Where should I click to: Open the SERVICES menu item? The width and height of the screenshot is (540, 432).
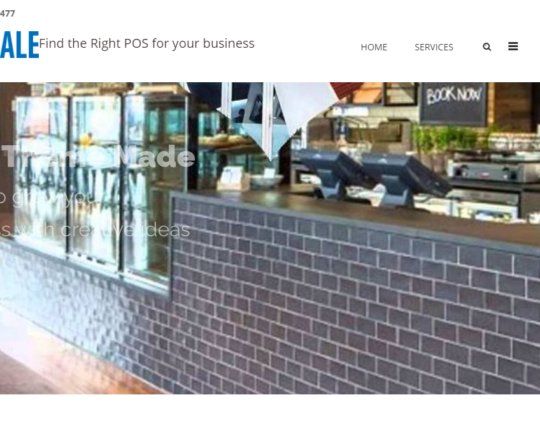coord(434,47)
